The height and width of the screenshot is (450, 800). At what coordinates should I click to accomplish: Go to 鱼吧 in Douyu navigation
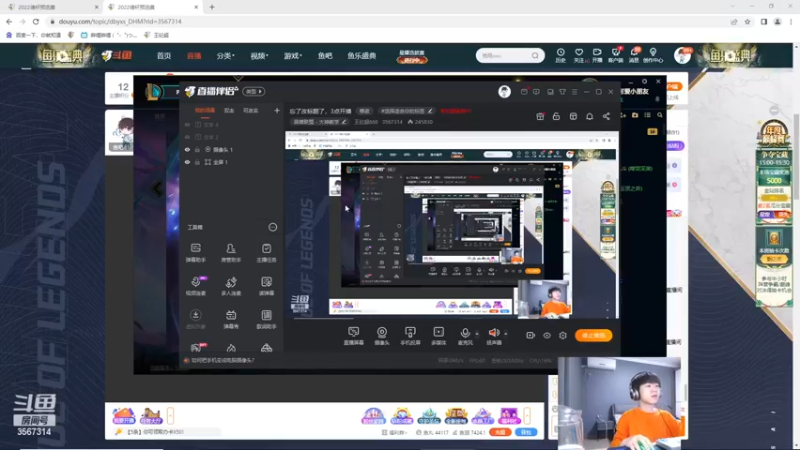325,56
